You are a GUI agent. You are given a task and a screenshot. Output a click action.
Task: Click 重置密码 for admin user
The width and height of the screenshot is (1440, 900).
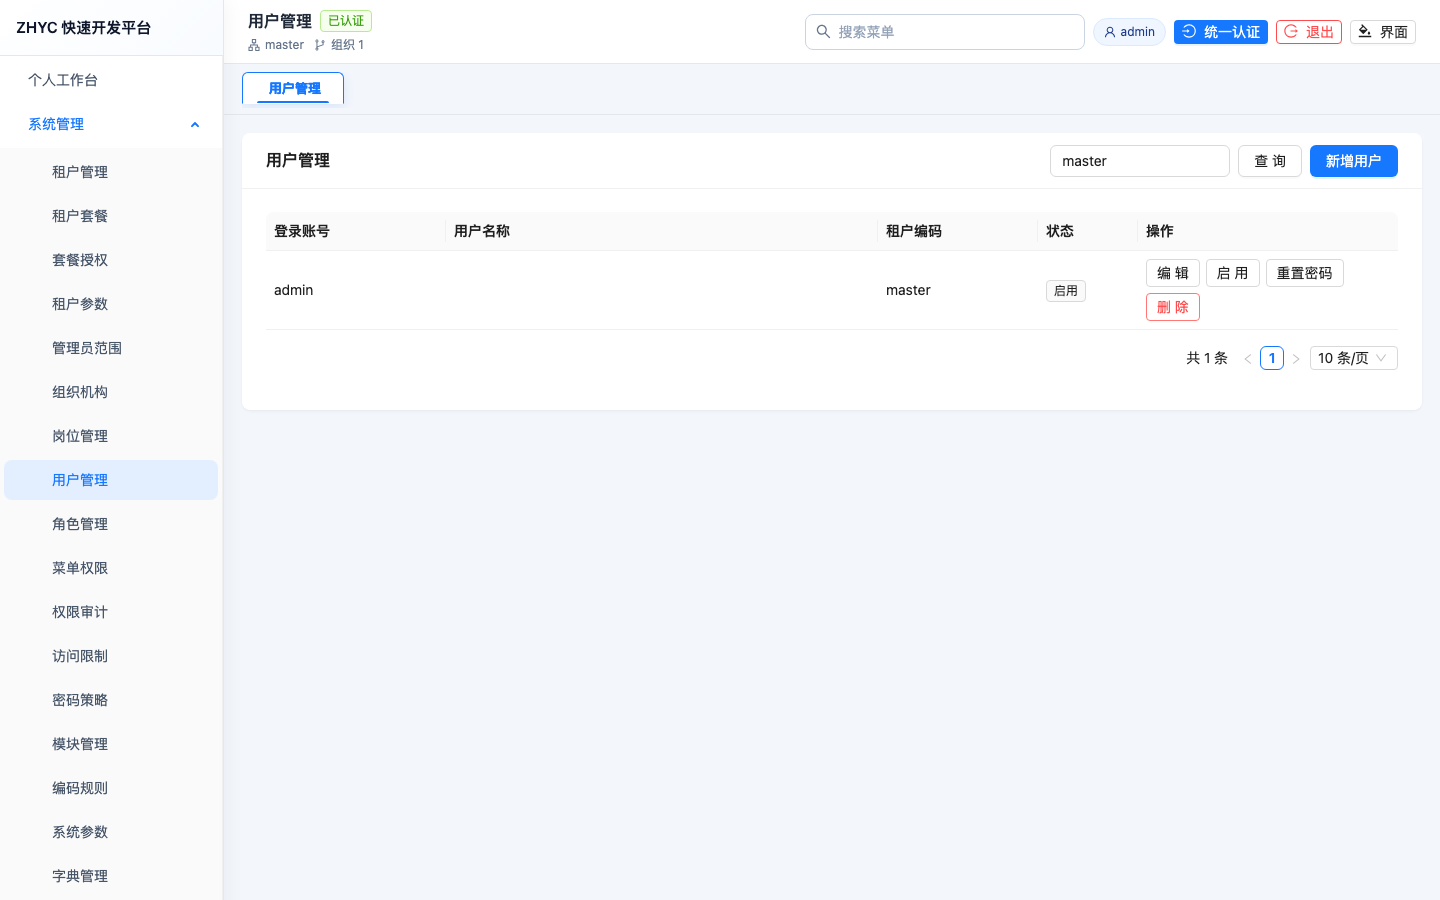click(x=1305, y=273)
